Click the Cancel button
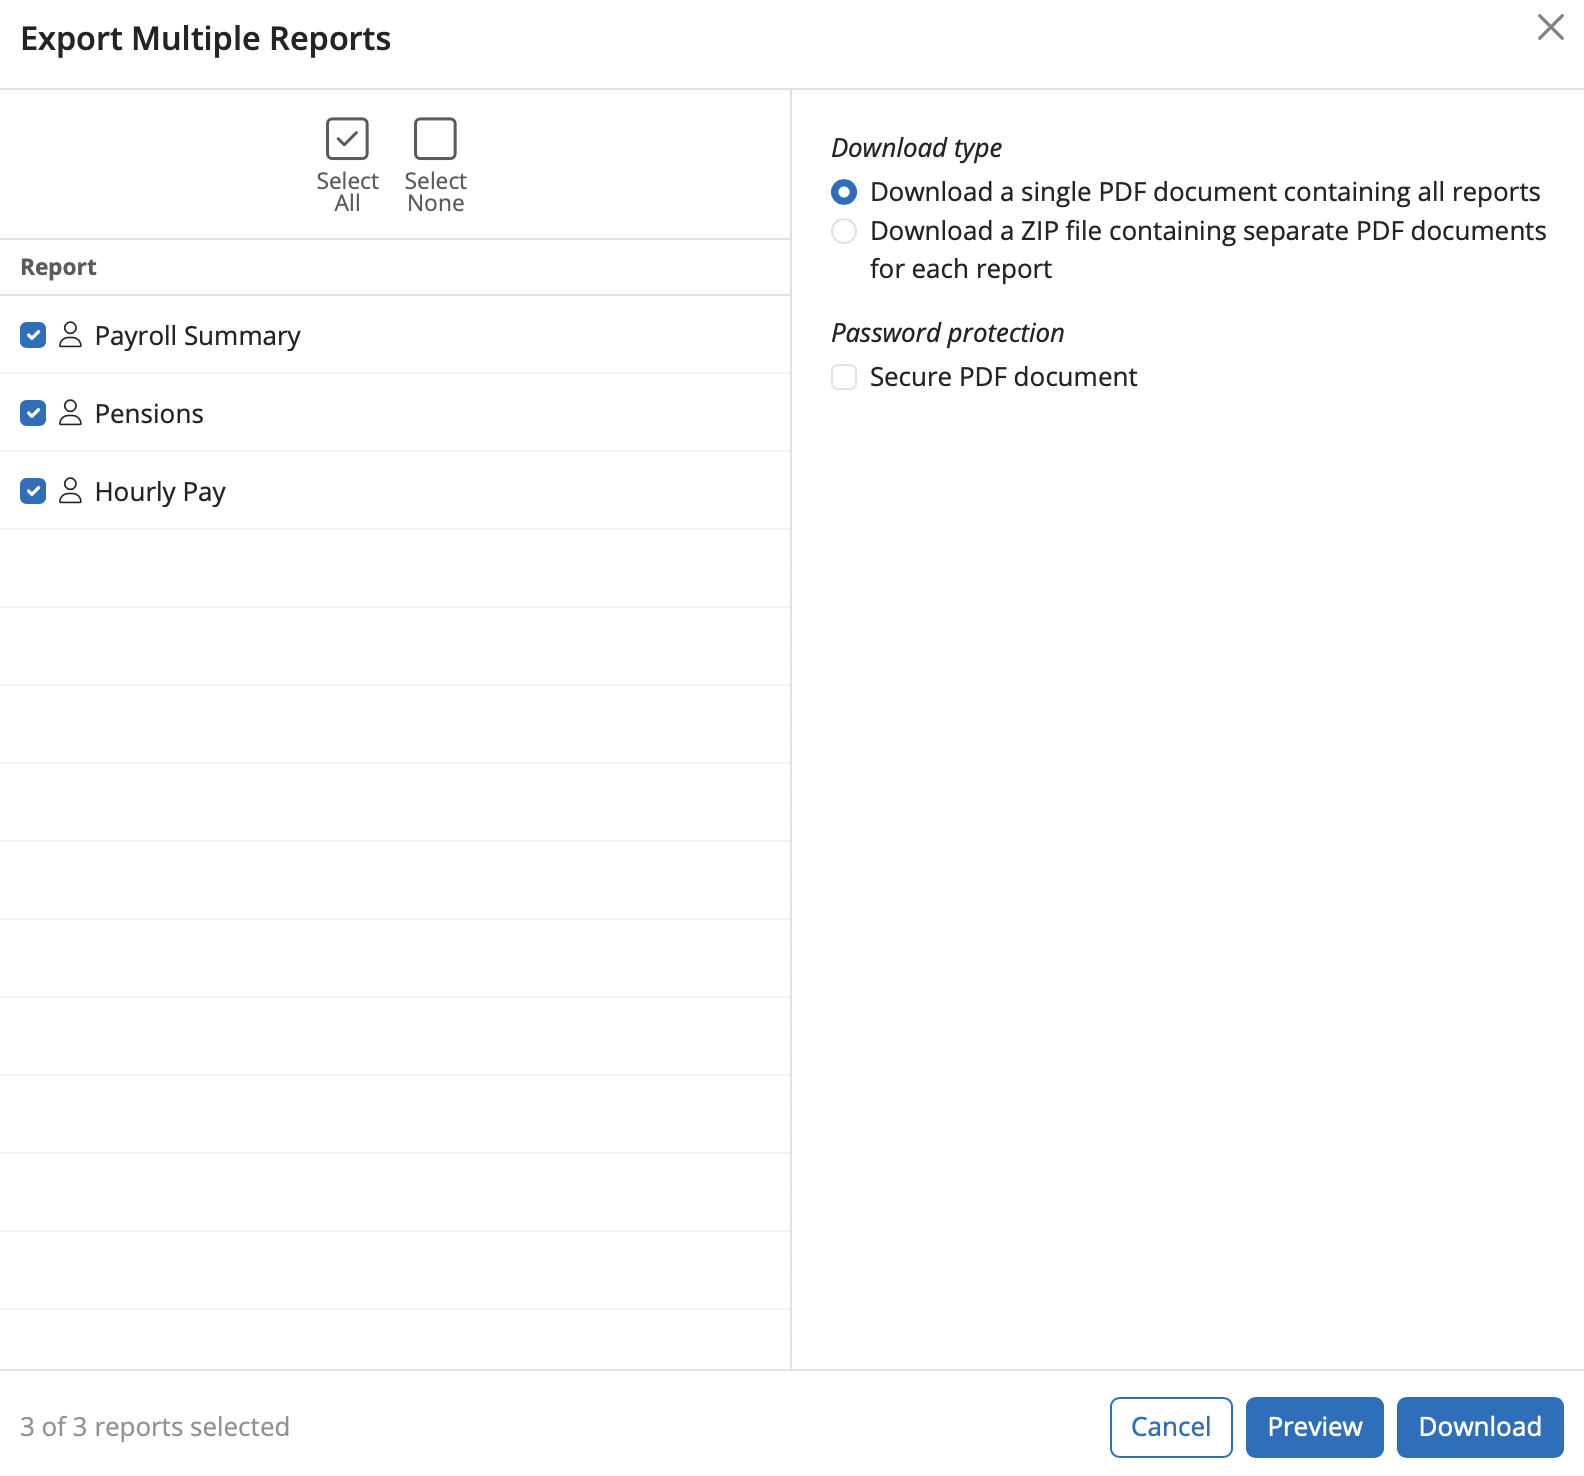The height and width of the screenshot is (1476, 1584). coord(1170,1427)
